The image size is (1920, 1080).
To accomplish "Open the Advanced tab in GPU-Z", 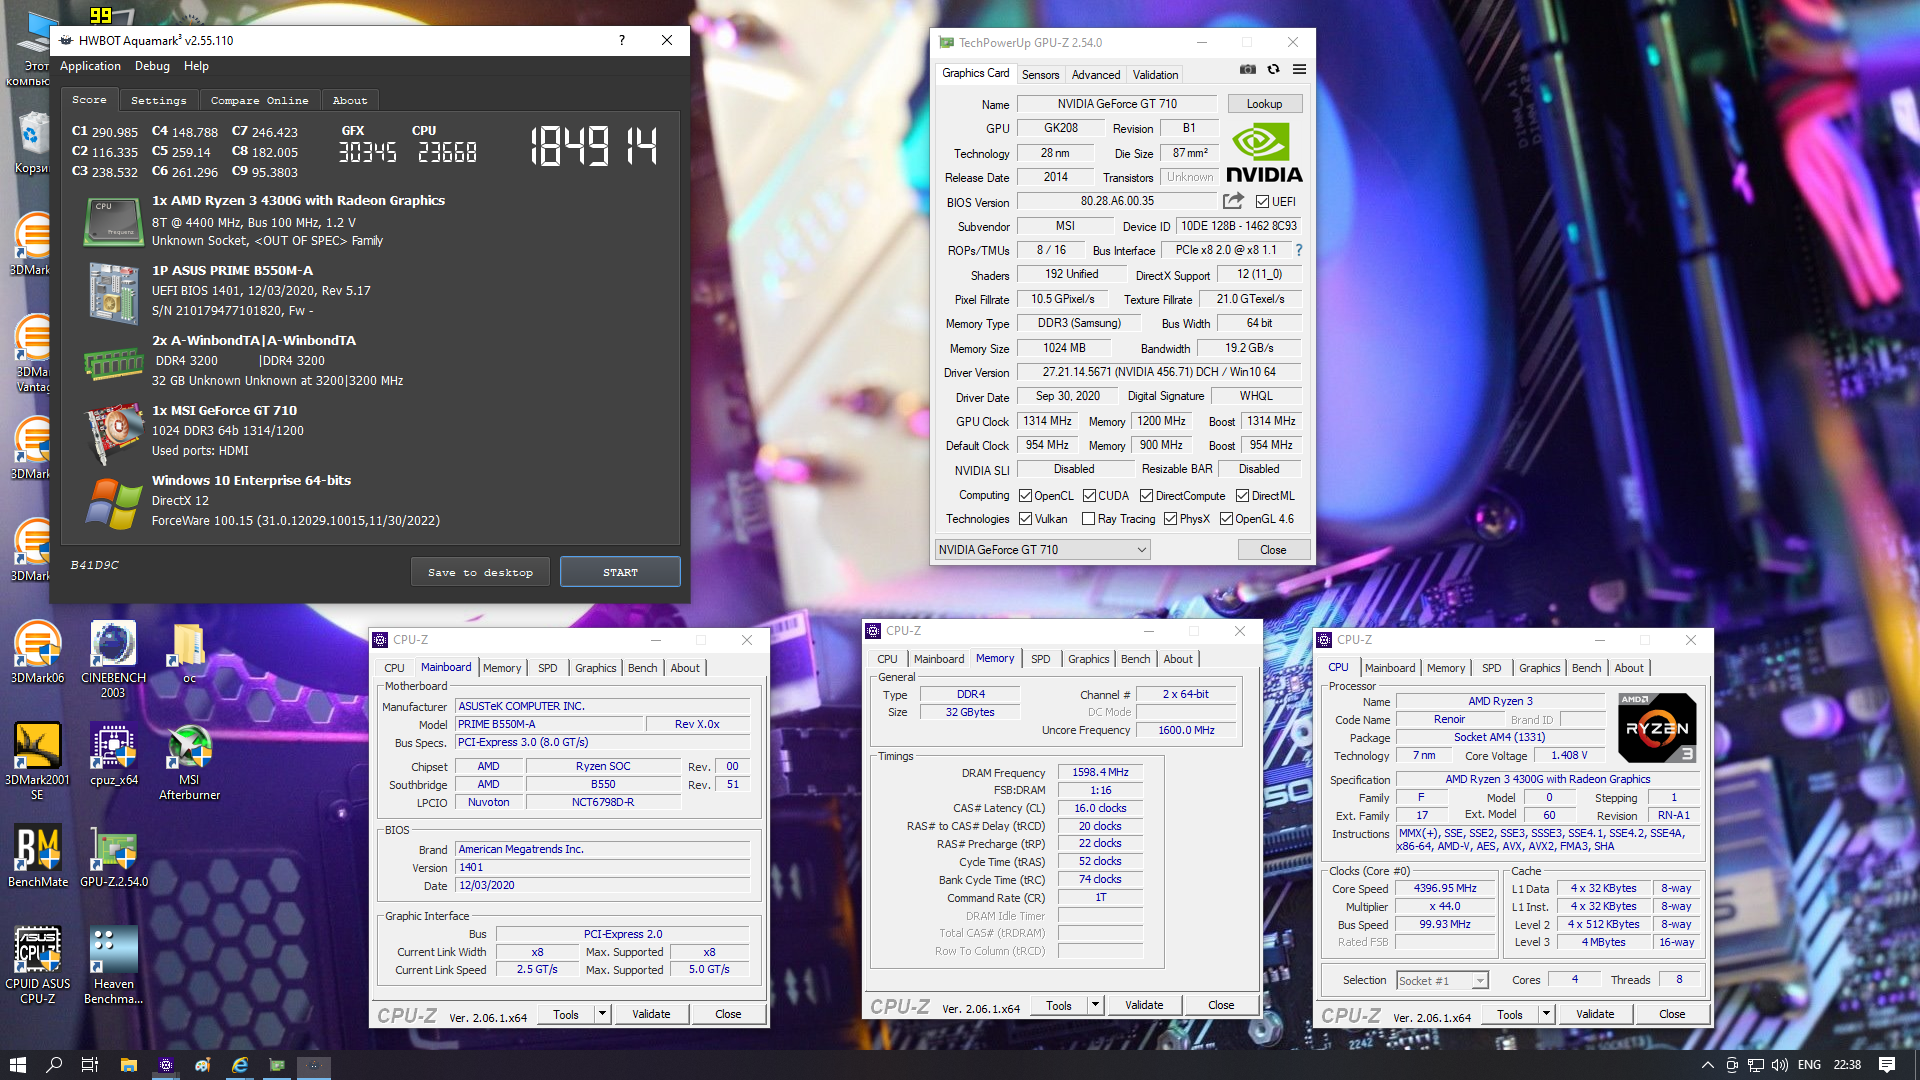I will [1096, 75].
